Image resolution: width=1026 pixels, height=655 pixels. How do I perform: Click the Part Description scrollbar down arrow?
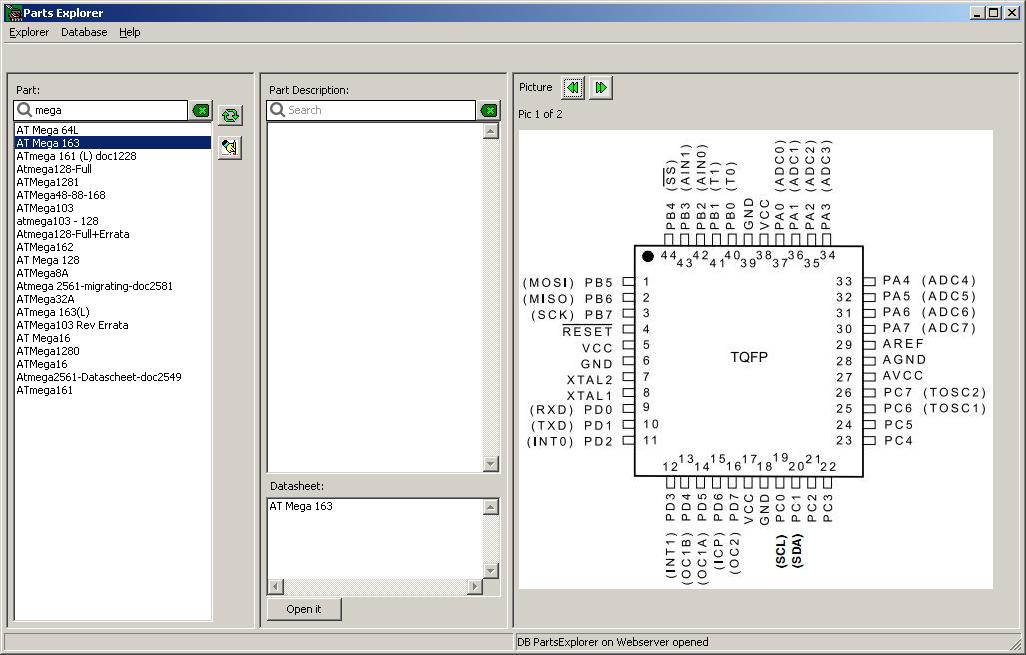(491, 463)
